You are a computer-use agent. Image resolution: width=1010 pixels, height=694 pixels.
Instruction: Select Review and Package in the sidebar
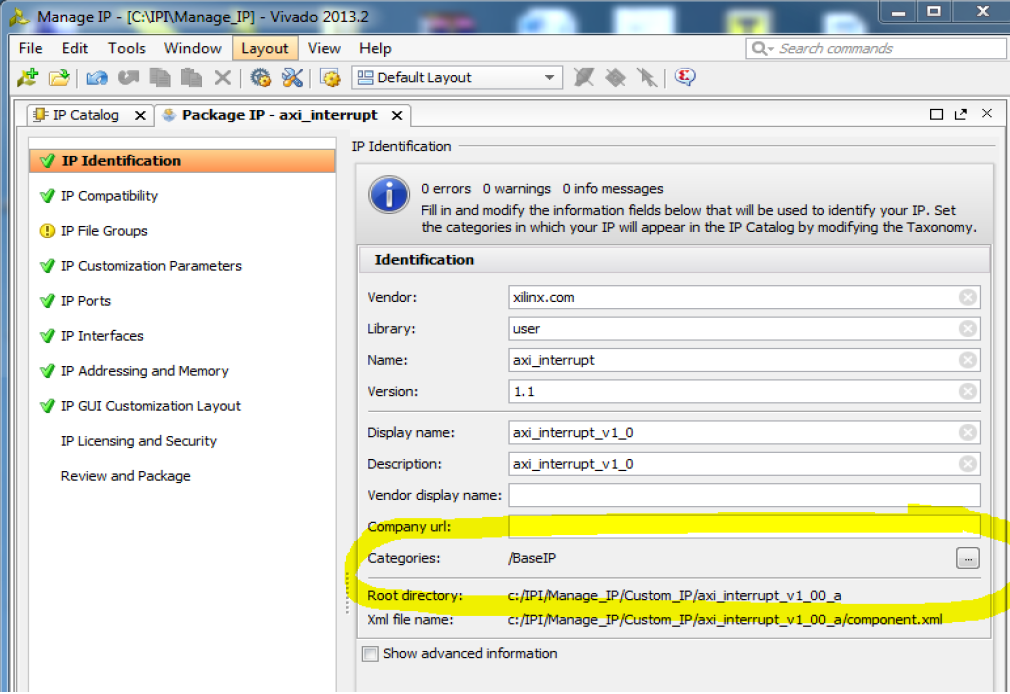coord(125,476)
